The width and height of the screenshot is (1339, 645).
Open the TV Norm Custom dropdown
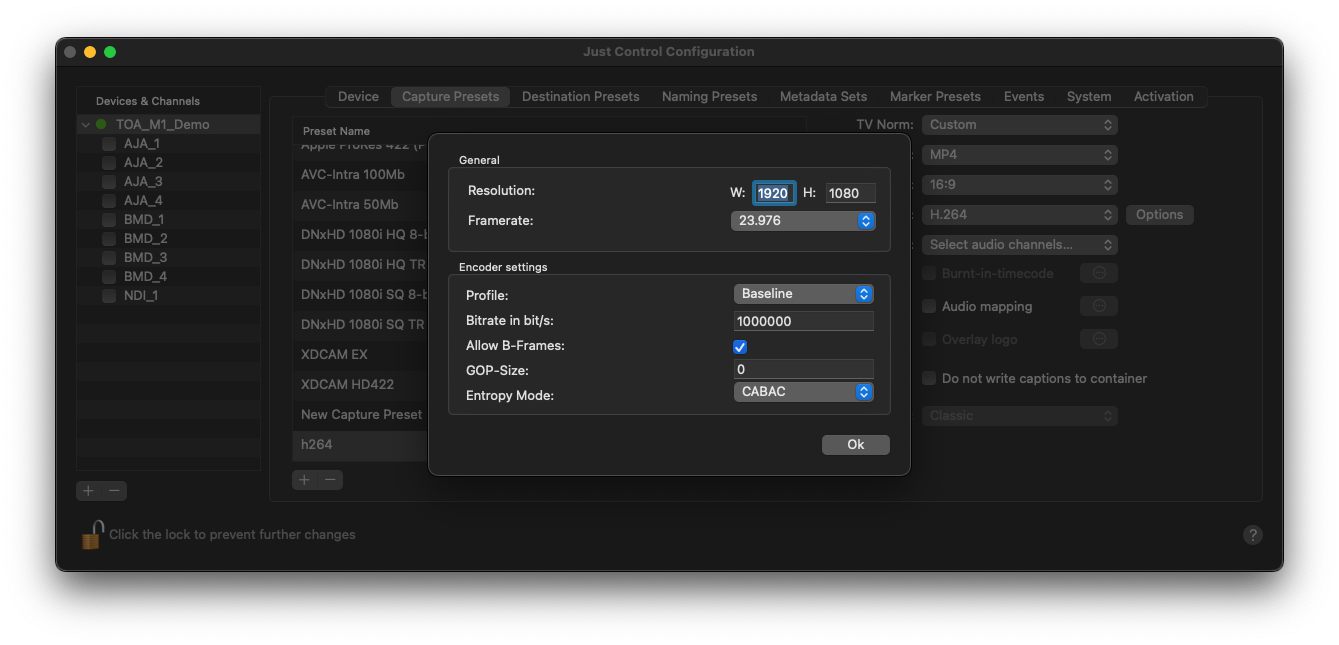(x=1019, y=125)
